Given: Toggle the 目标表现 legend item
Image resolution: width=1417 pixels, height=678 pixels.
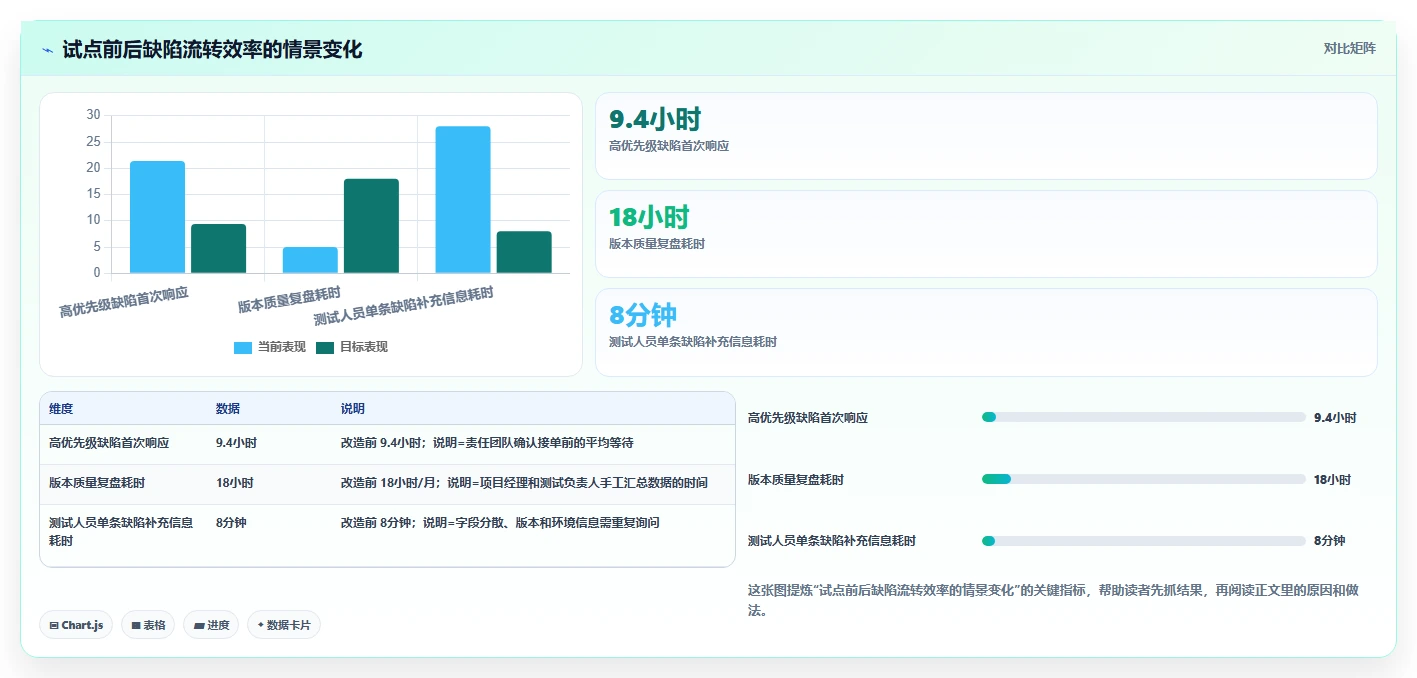Looking at the screenshot, I should point(352,347).
